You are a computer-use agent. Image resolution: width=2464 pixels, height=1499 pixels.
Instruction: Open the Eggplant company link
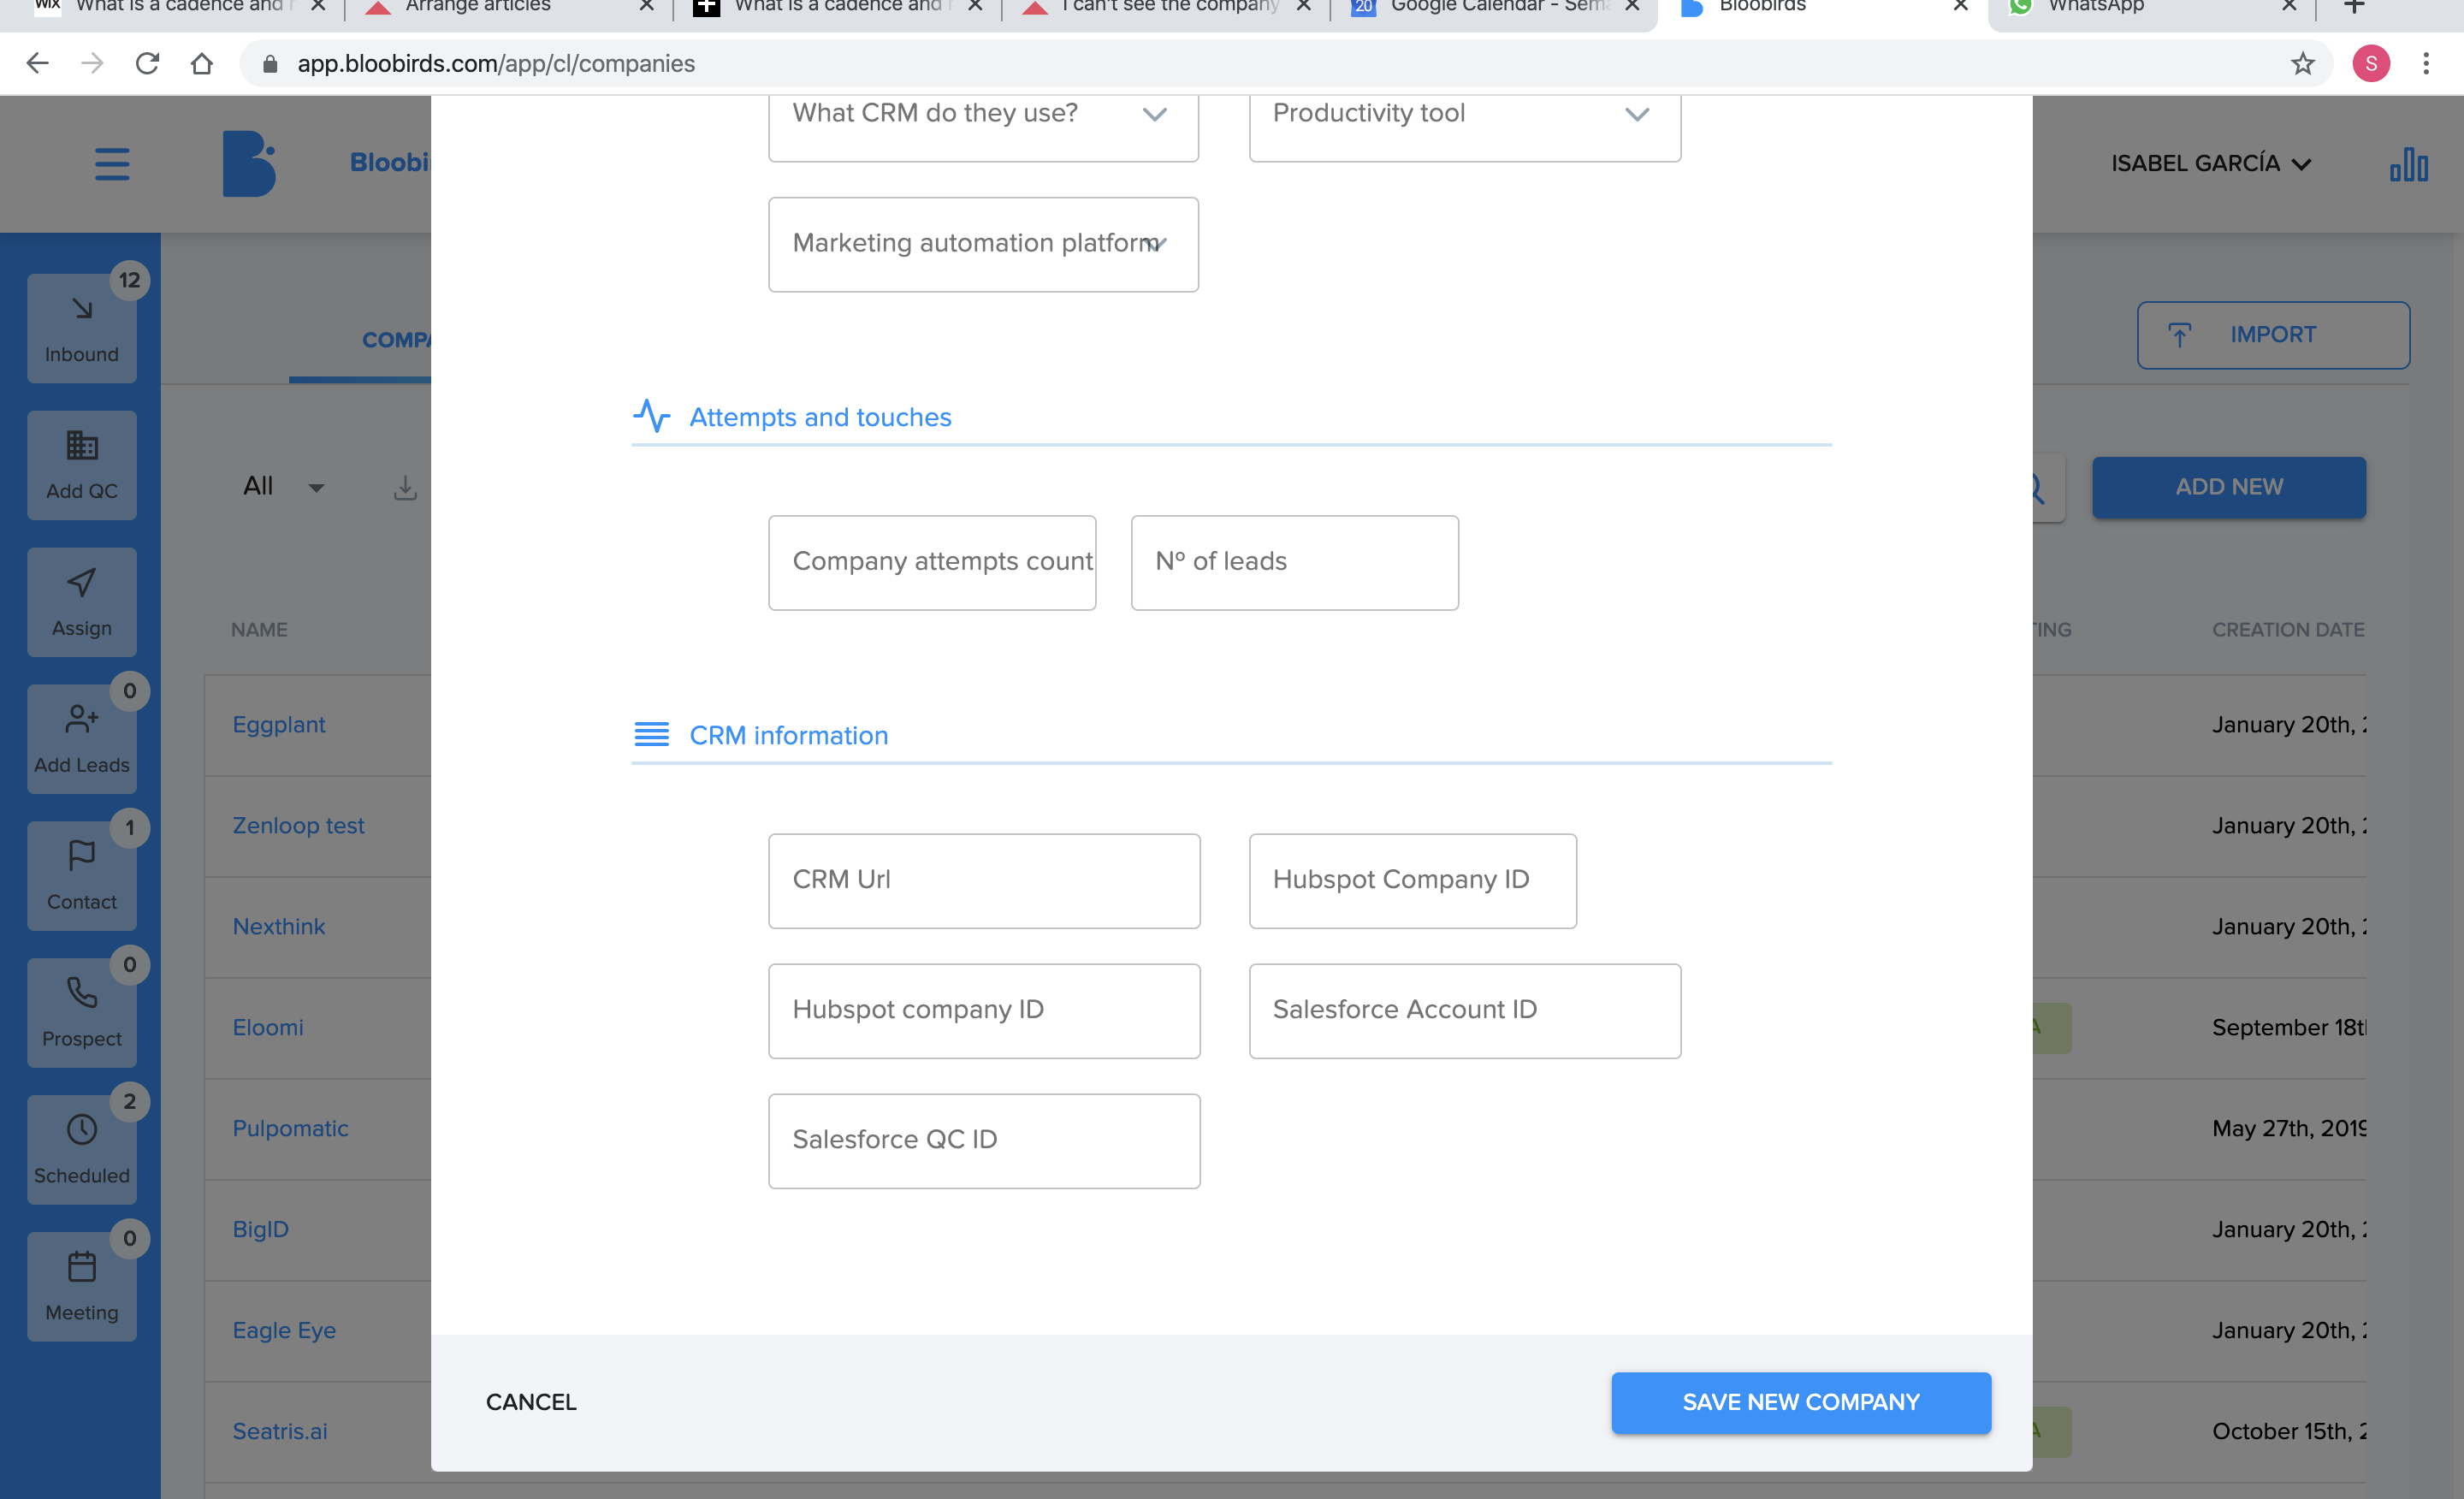tap(279, 725)
